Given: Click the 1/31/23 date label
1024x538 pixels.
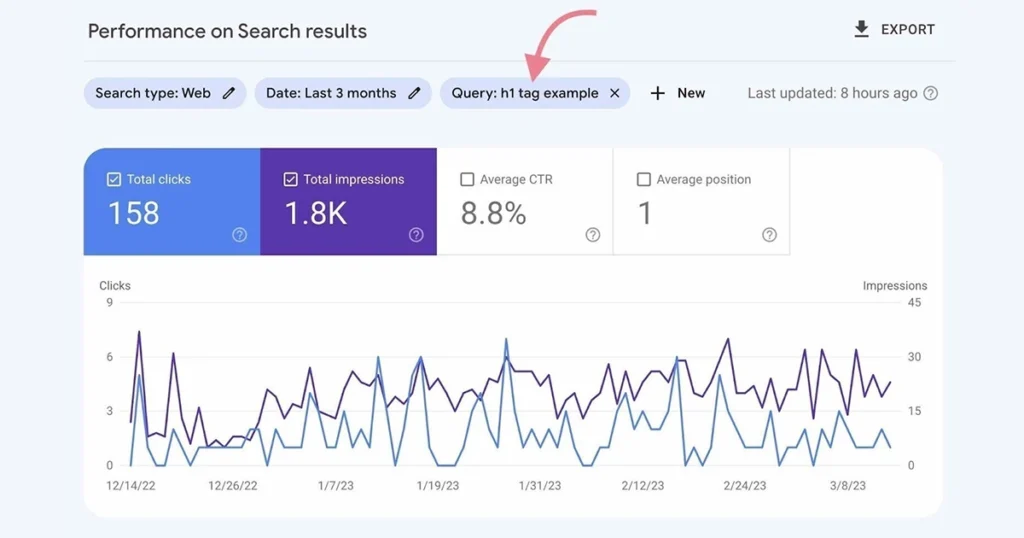Looking at the screenshot, I should click(x=539, y=486).
